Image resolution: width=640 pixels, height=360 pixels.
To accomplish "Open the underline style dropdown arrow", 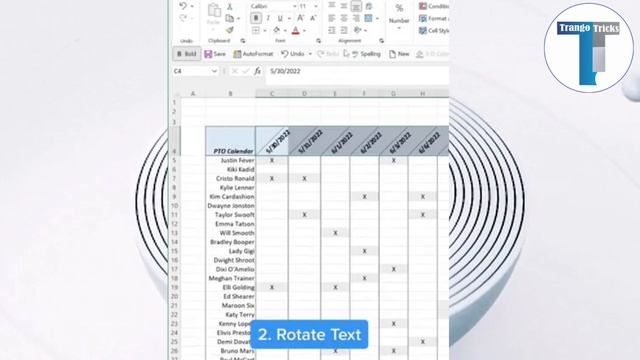I will 289,18.
